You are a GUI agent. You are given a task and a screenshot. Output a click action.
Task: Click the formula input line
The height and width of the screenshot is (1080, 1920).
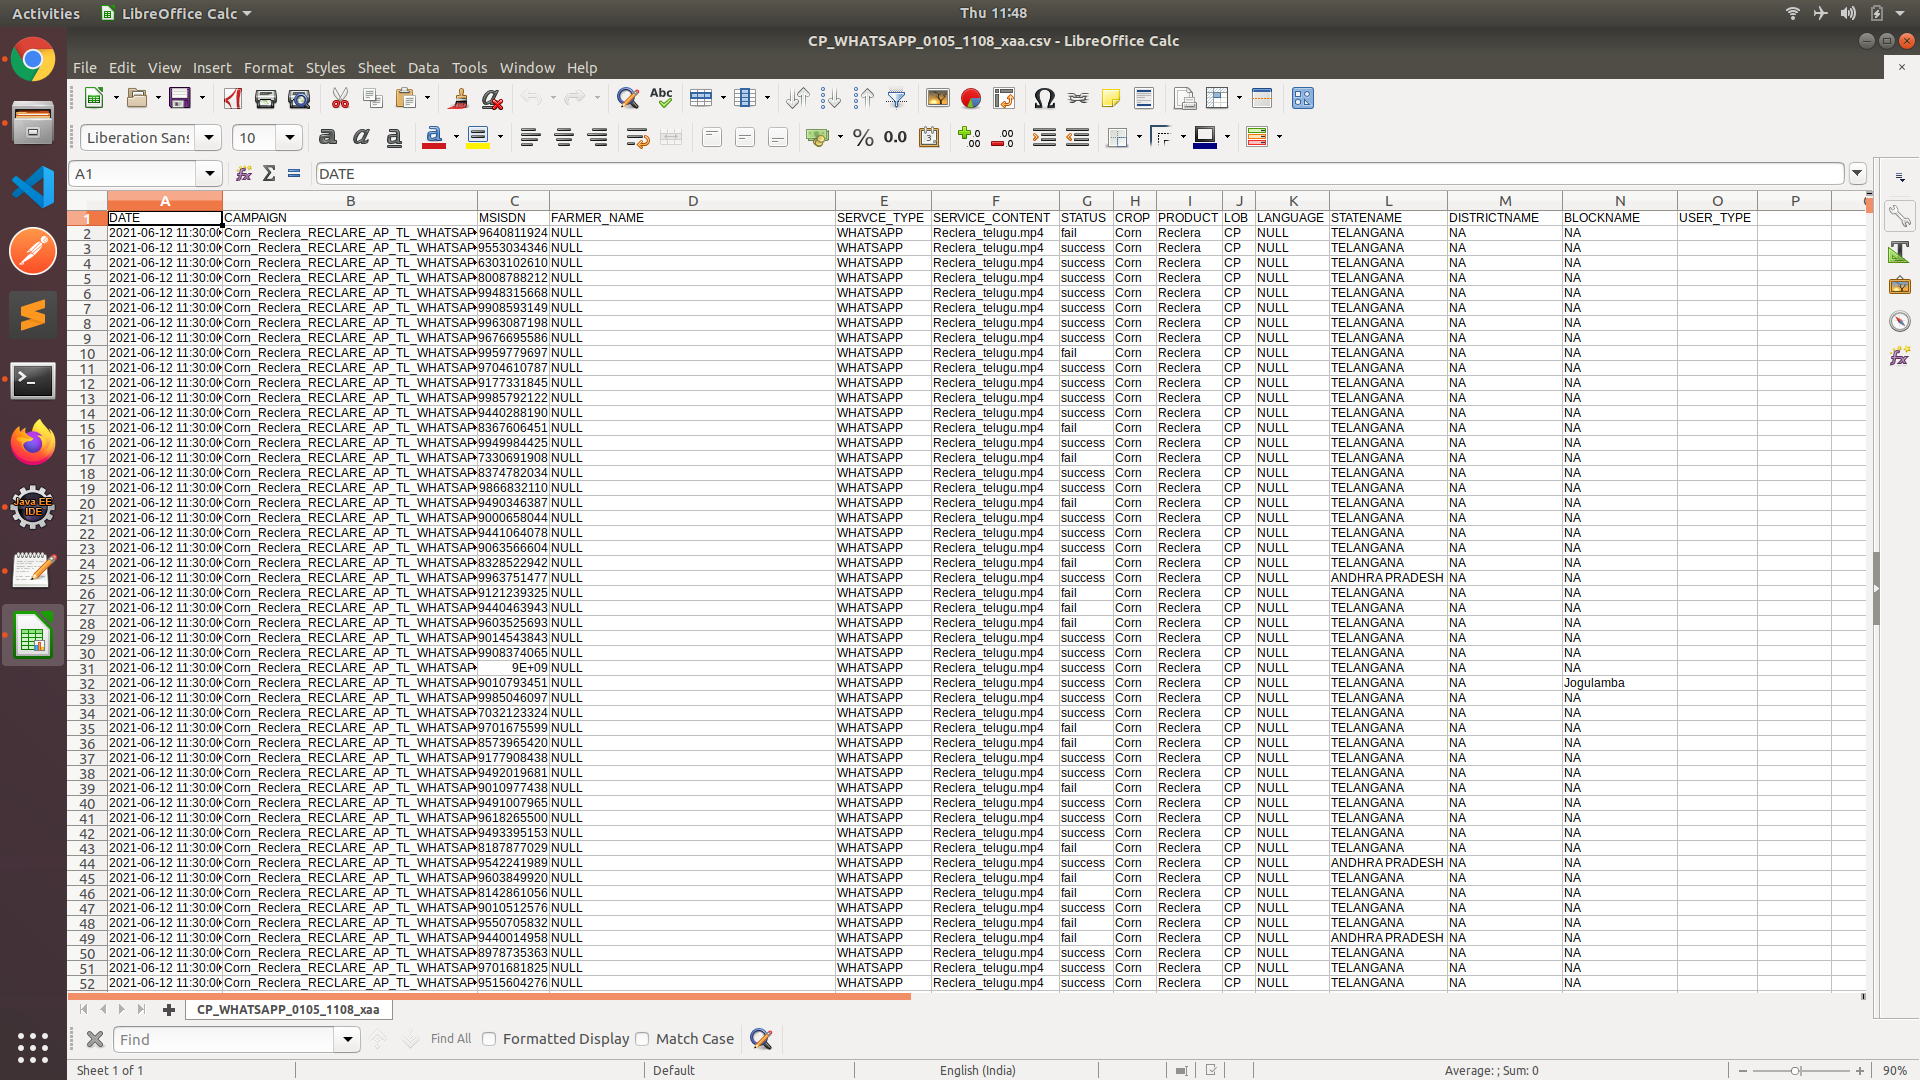[x=1080, y=174]
